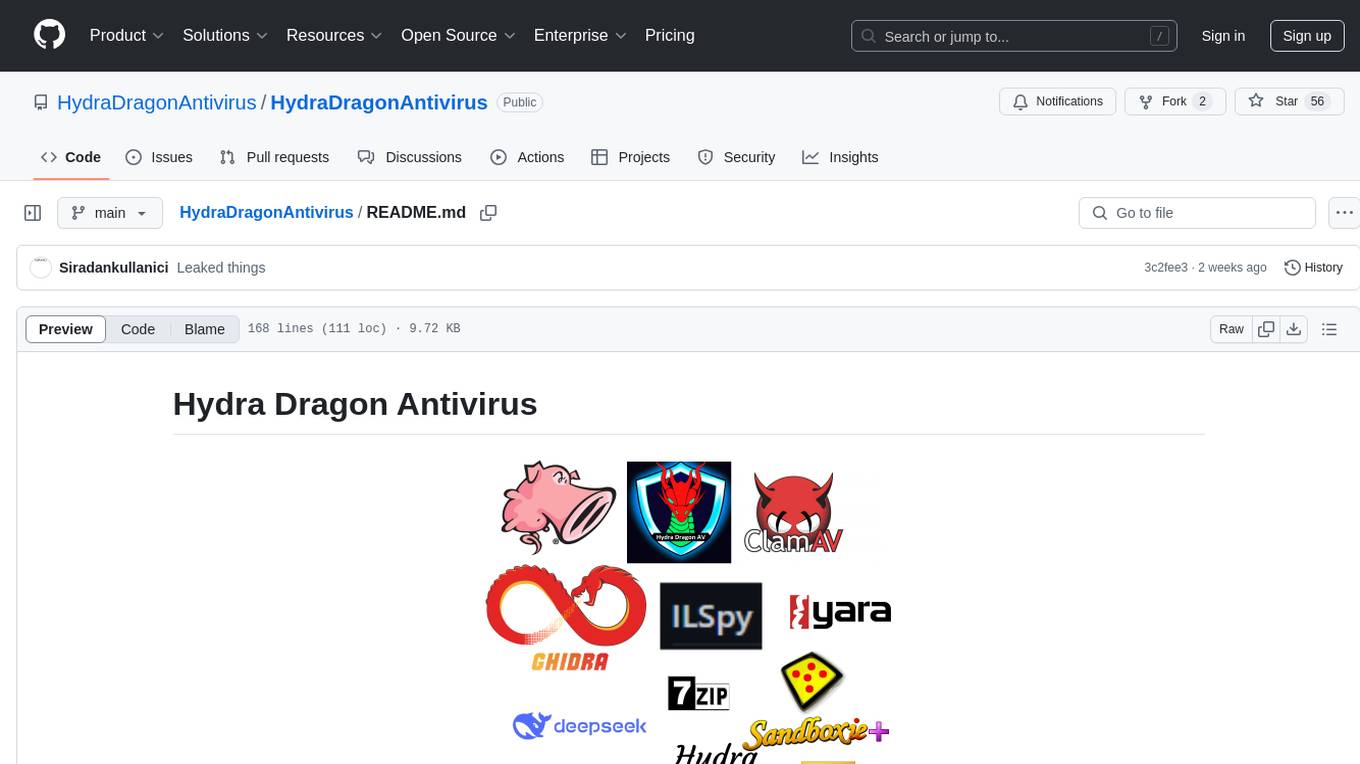Open the GitHub homepage logo

tap(49, 35)
